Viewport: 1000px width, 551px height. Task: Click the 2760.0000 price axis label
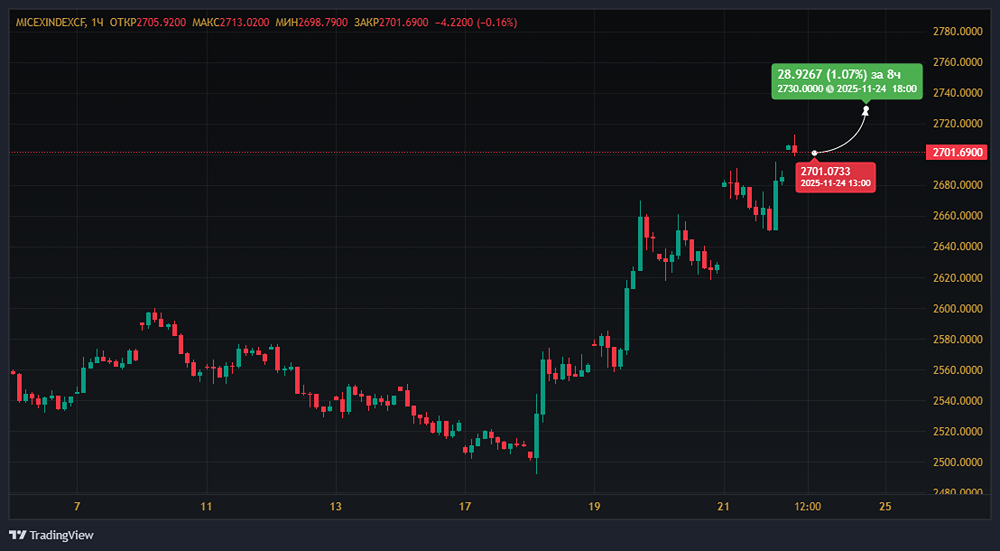[957, 62]
